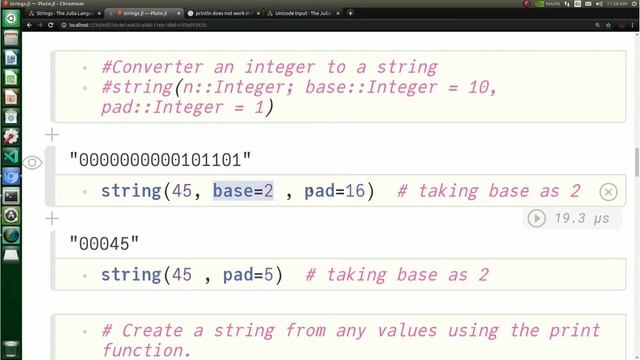The image size is (640, 360).
Task: Click the clock in the top panel
Action: (x=617, y=4)
